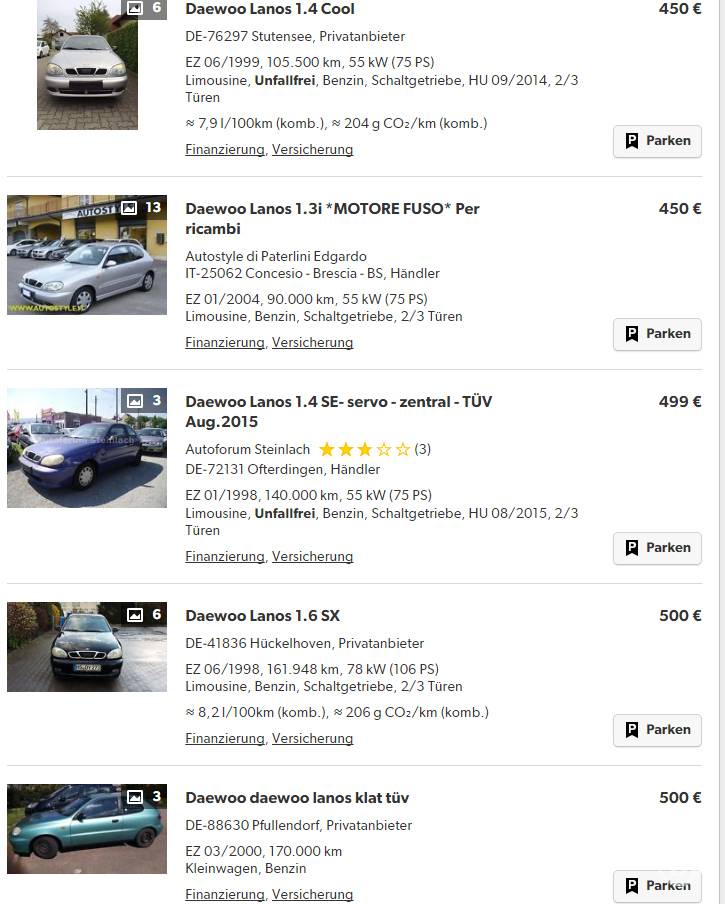Click Versicherung under Lanos 1.6 SX
This screenshot has height=904, width=725.
pos(312,739)
